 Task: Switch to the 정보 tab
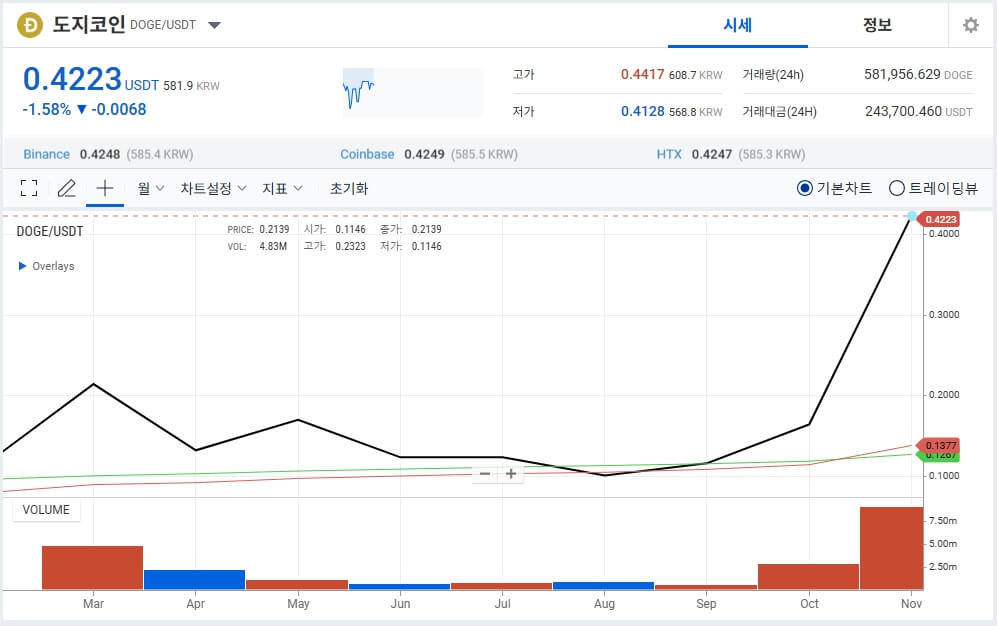coord(877,25)
